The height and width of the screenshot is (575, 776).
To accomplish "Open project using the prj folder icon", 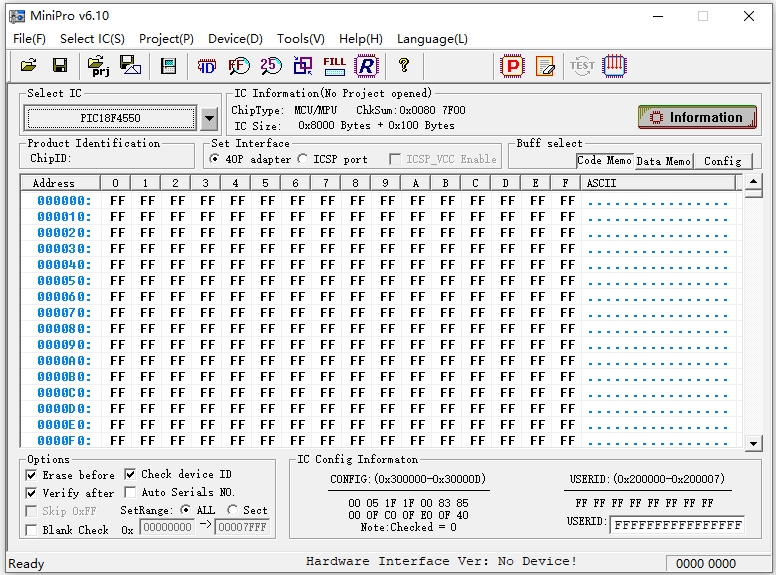I will [98, 66].
